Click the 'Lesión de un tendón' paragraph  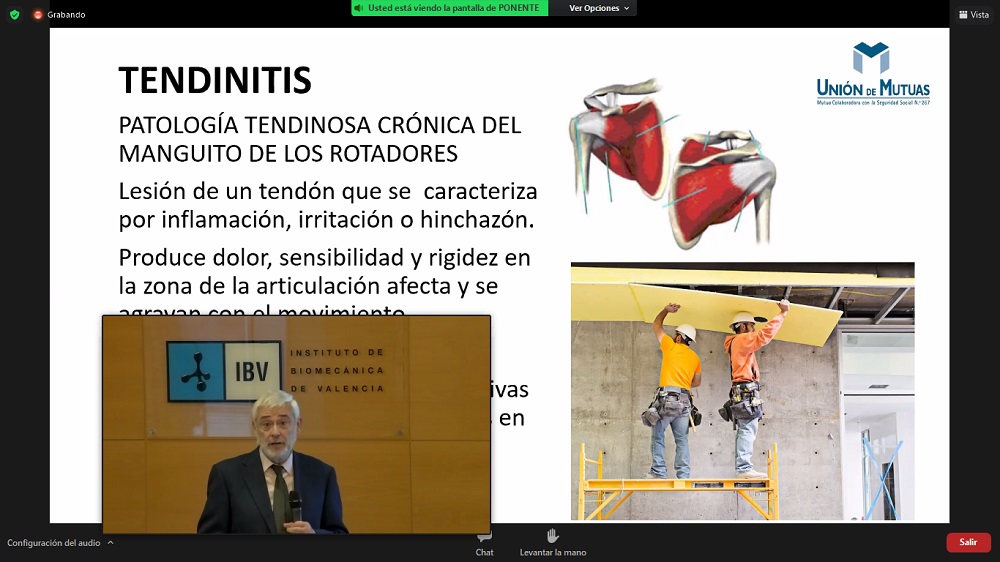coord(328,204)
